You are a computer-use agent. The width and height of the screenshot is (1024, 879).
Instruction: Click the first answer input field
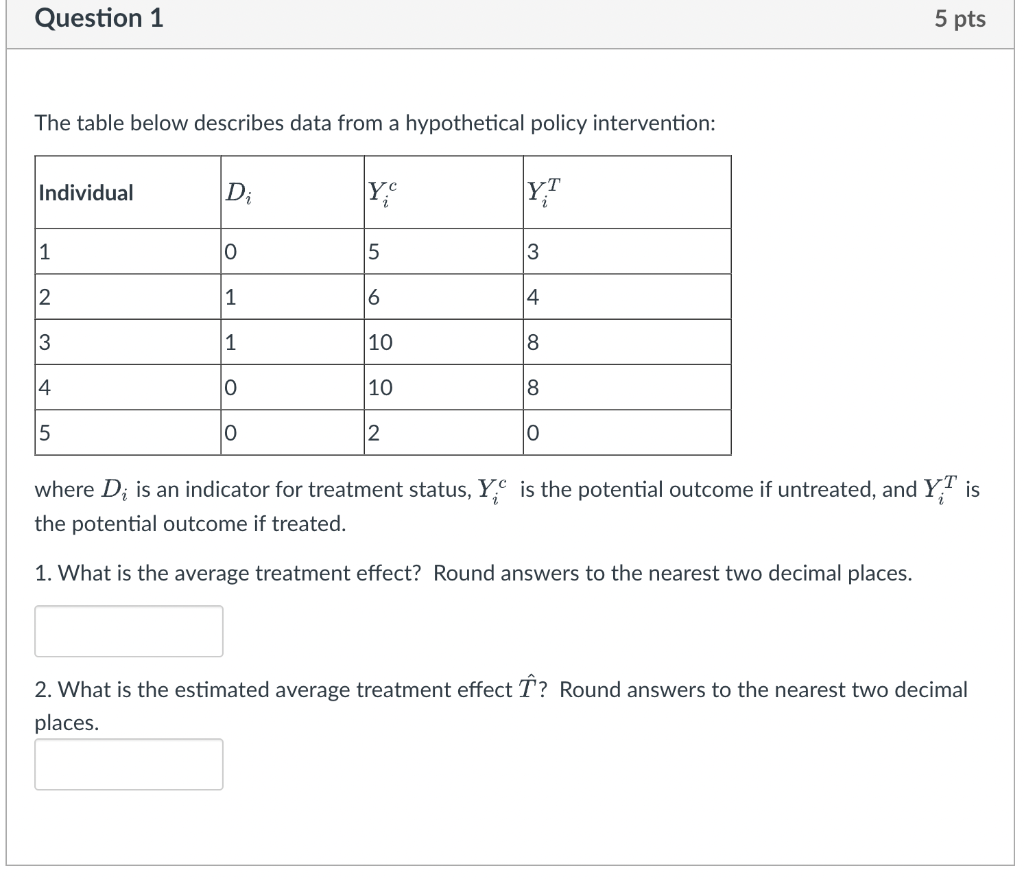[128, 631]
